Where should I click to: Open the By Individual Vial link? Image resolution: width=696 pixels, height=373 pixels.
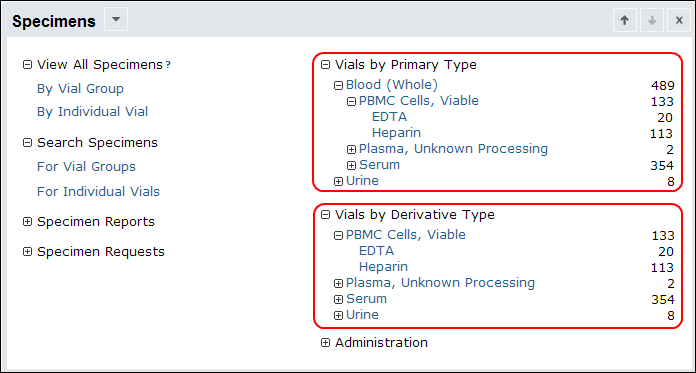point(92,112)
